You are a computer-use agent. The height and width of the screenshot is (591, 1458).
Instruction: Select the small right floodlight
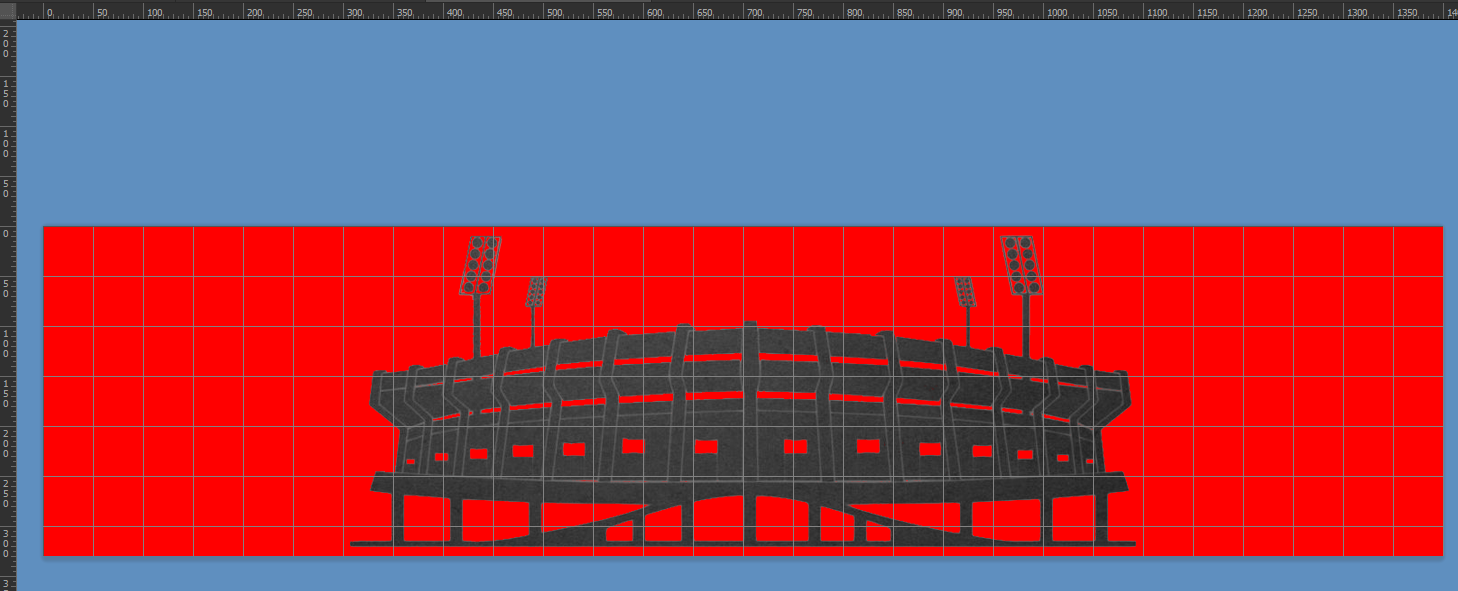click(964, 292)
